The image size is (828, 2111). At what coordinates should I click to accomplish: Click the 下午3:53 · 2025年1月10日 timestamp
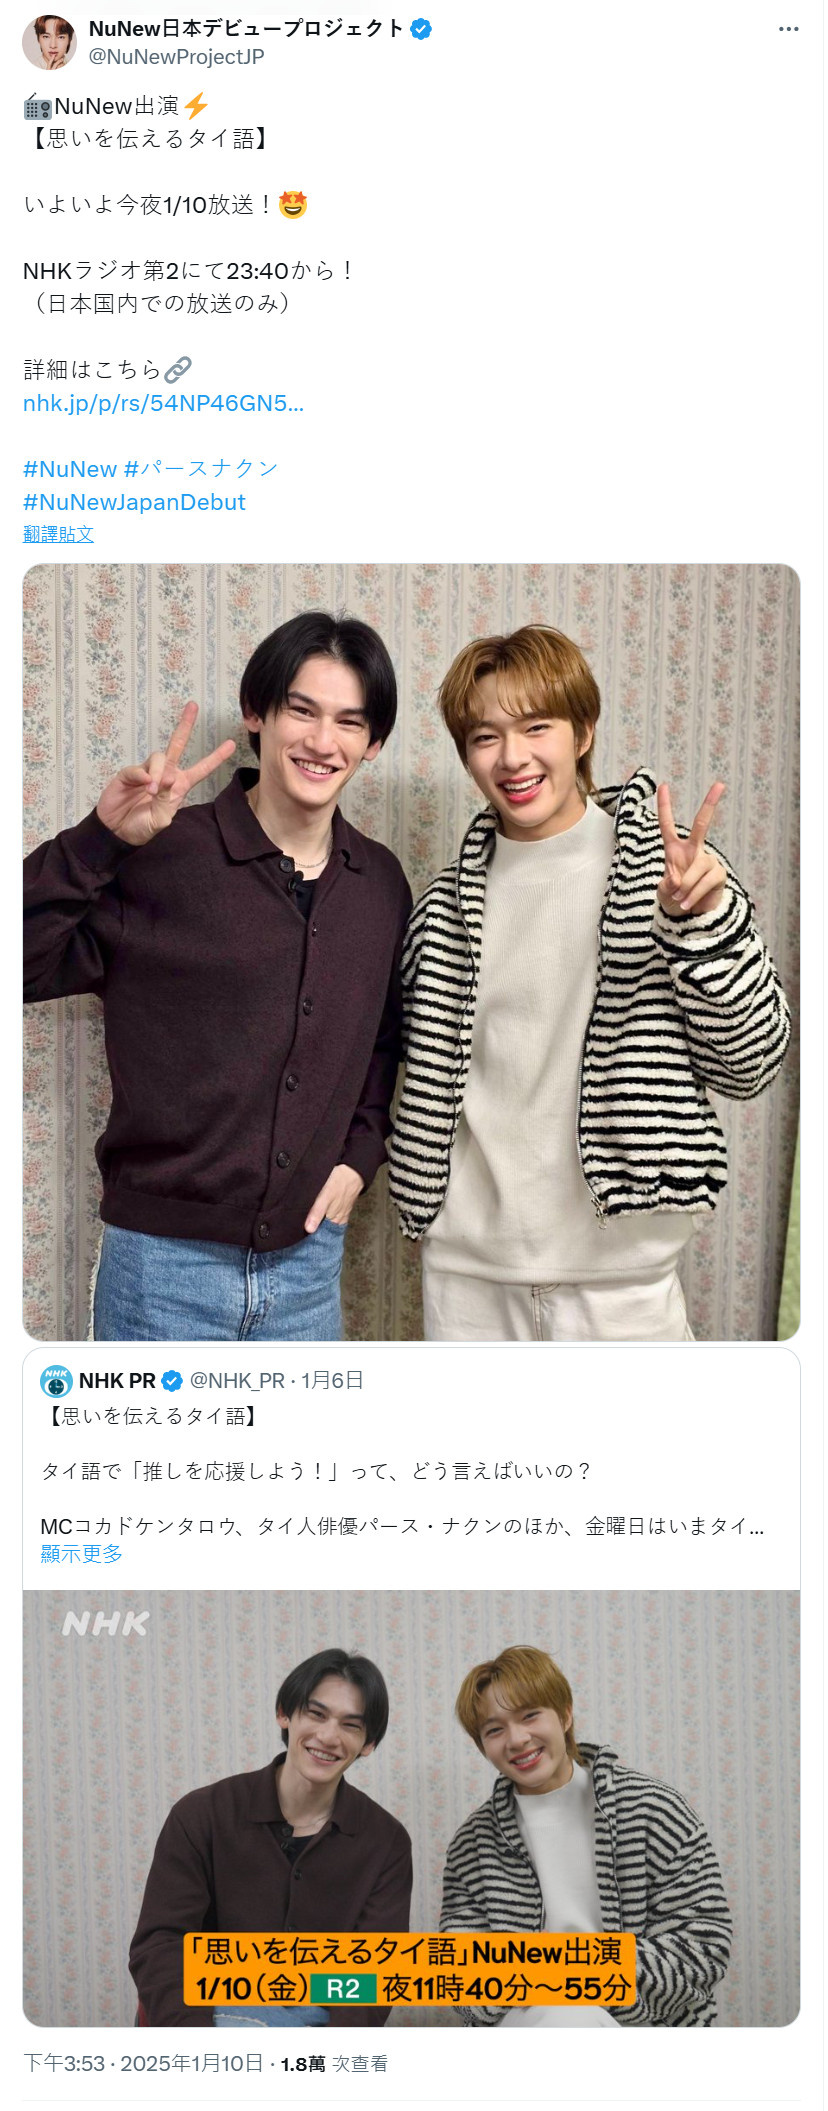[x=143, y=2063]
